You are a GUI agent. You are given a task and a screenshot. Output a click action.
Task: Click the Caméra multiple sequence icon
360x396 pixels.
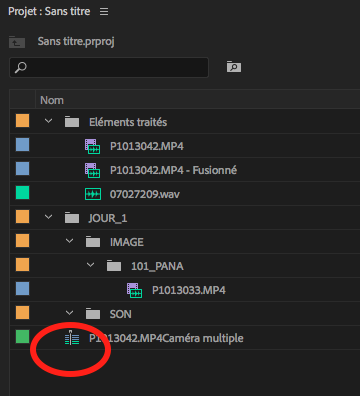(x=72, y=338)
